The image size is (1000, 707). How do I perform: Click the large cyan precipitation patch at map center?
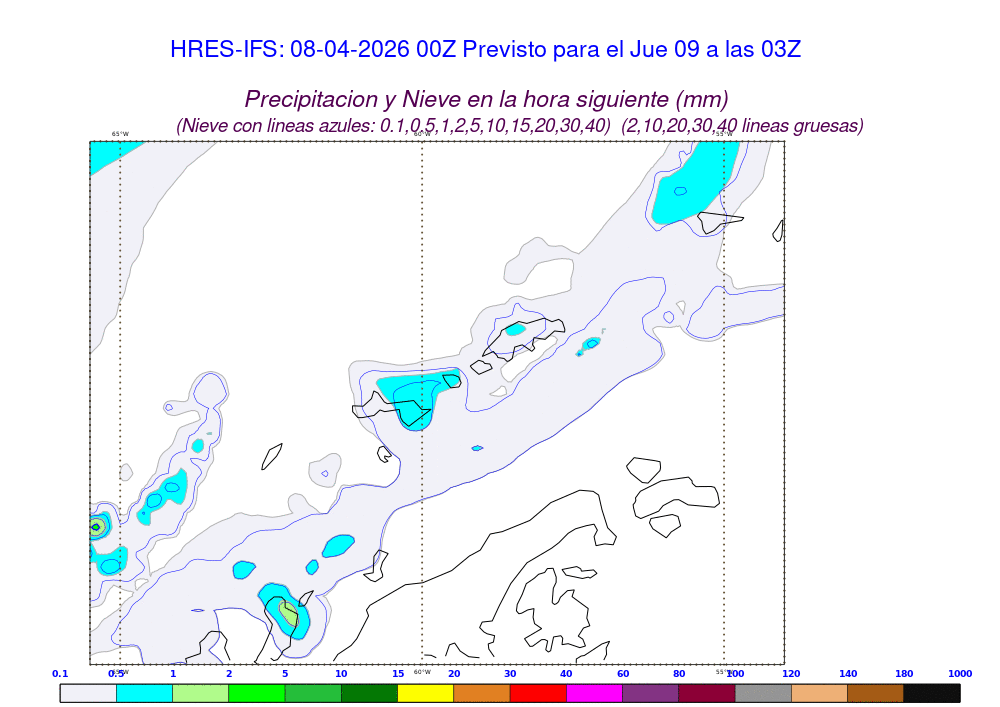(415, 395)
